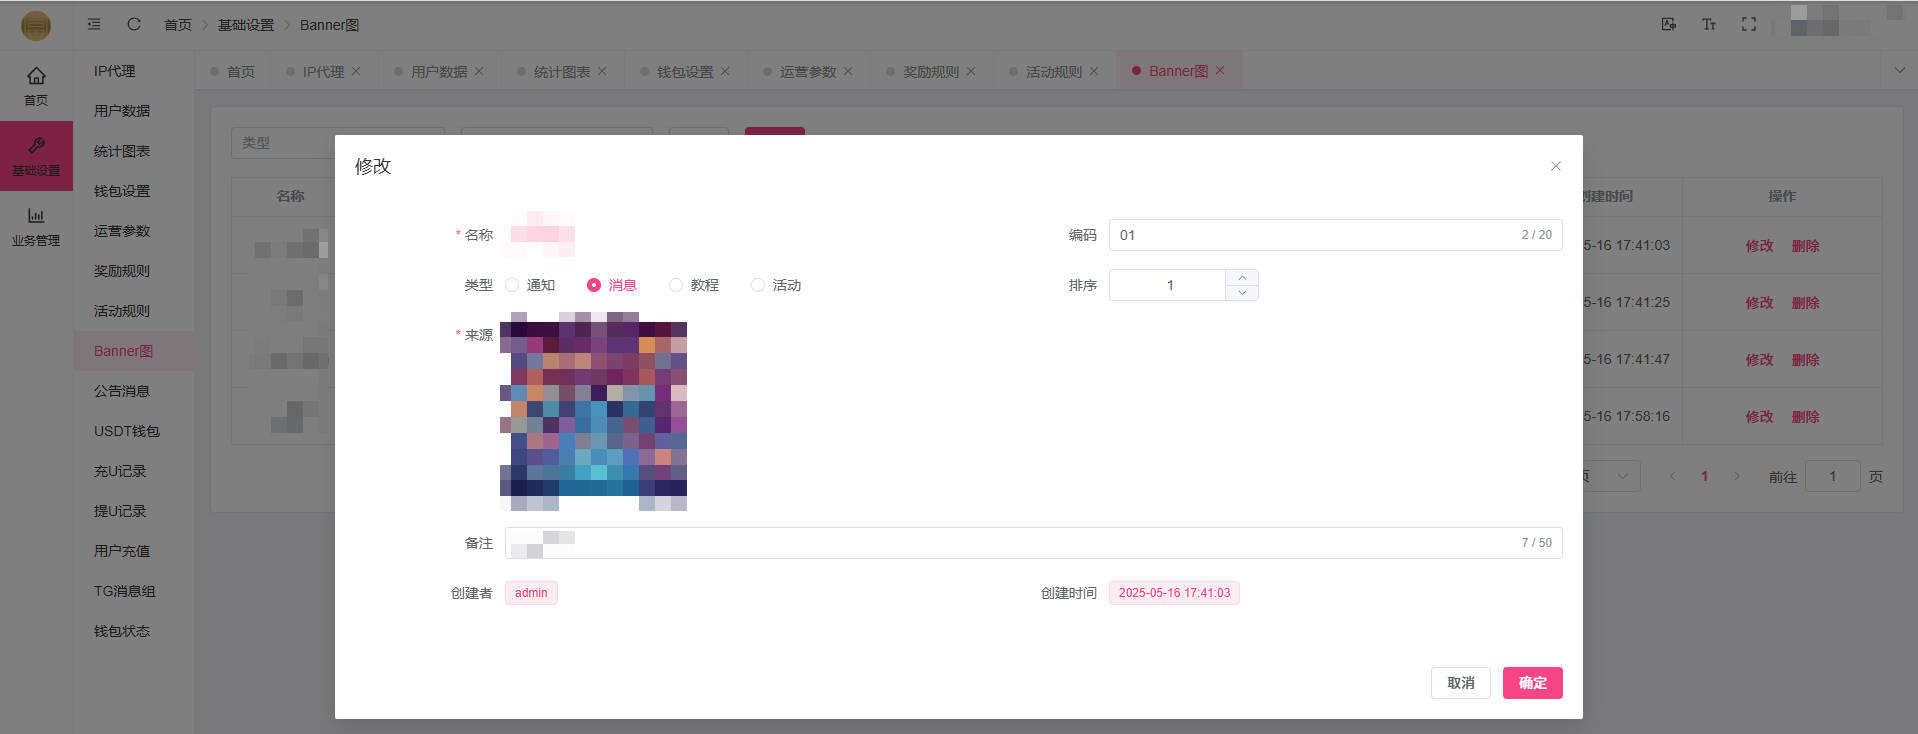Close the Banner图 tab via its X
This screenshot has height=734, width=1918.
point(1220,71)
